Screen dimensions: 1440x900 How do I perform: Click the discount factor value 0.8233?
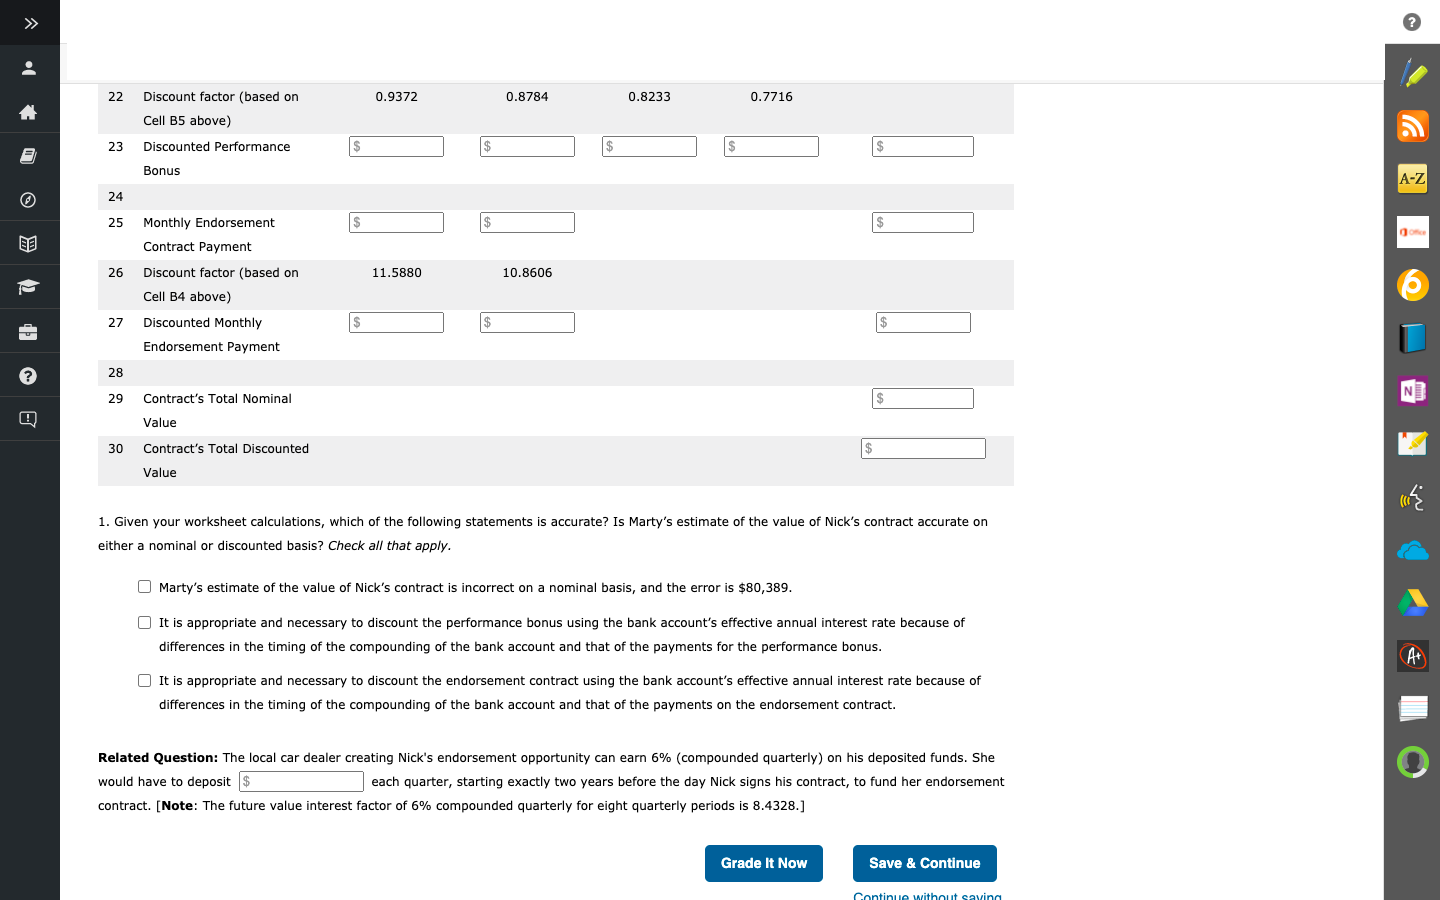(x=649, y=97)
